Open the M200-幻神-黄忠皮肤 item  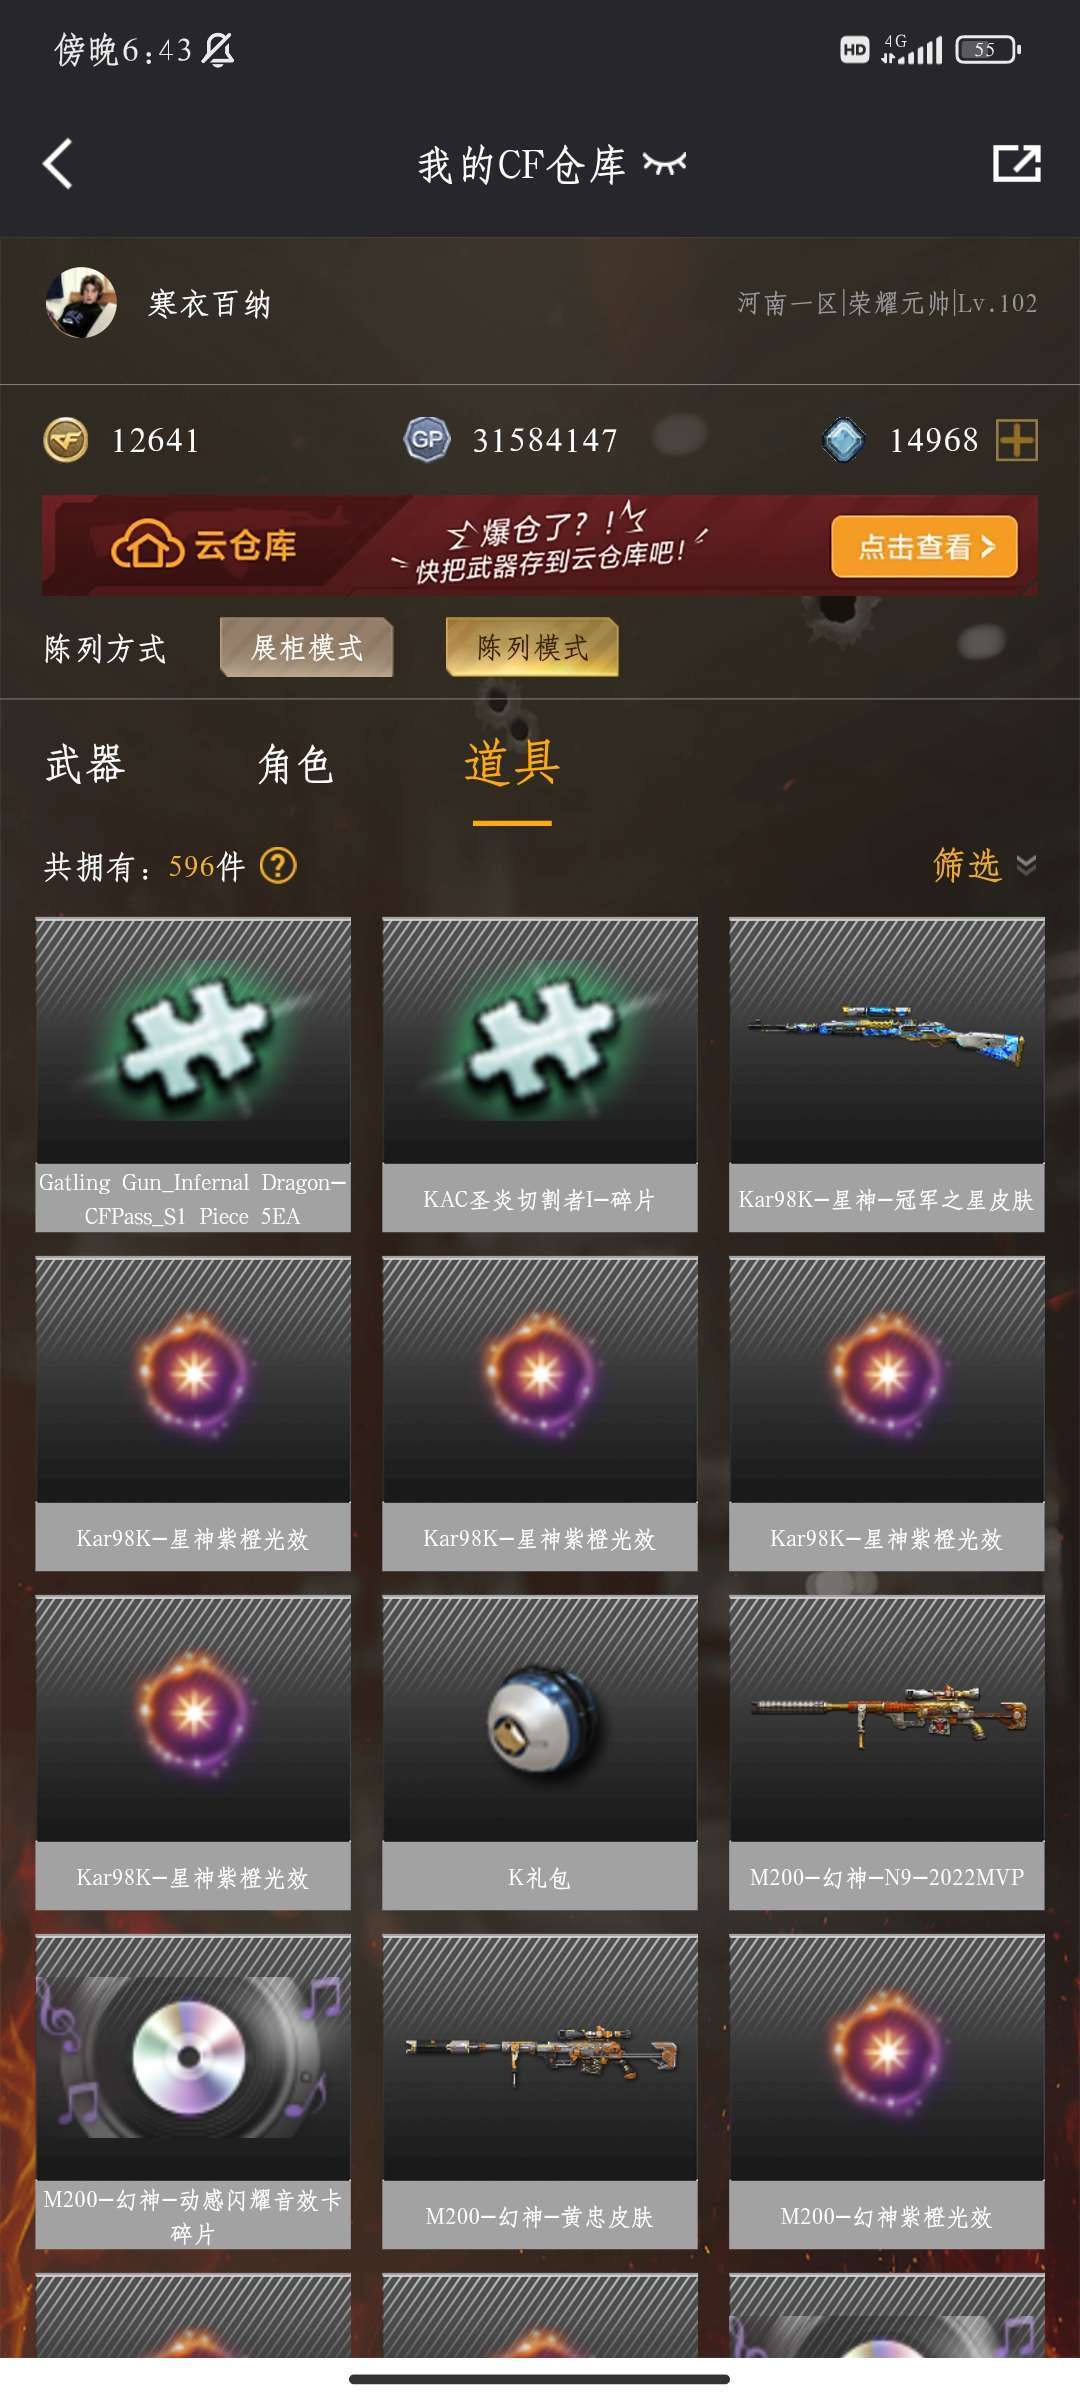pos(540,2092)
